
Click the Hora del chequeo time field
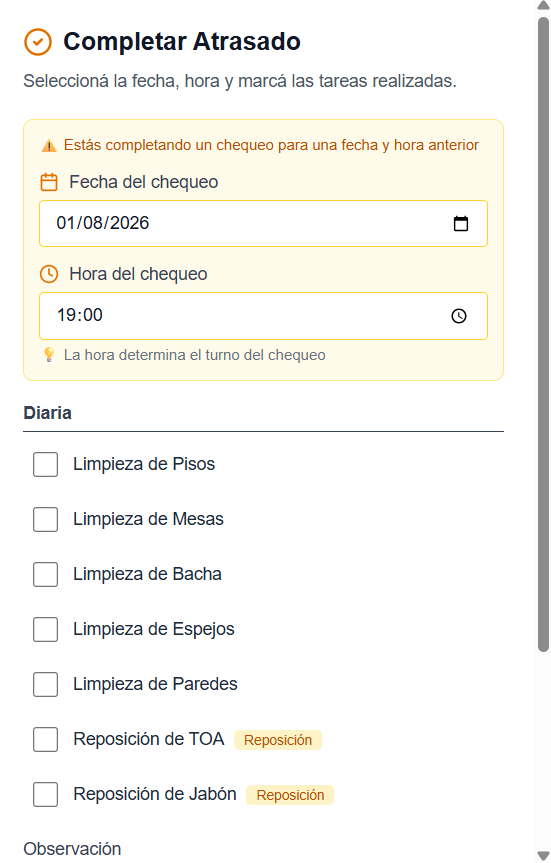point(263,316)
